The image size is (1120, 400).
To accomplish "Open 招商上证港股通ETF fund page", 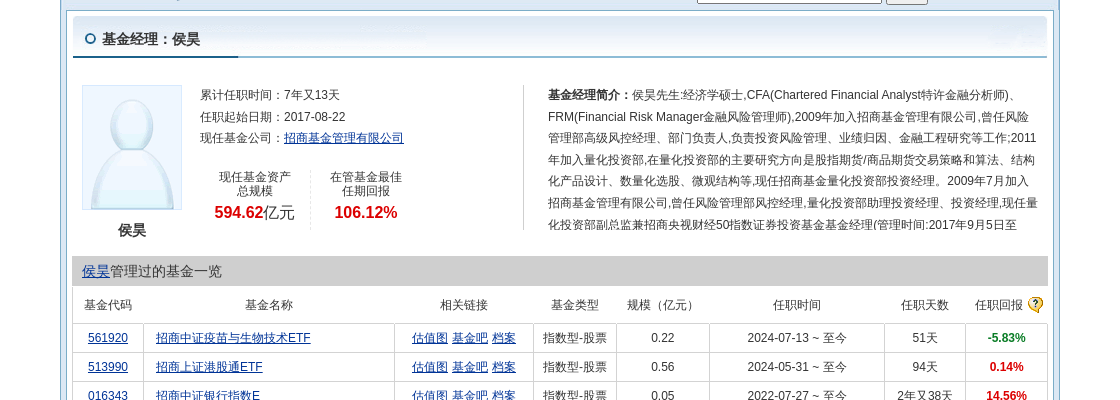I will (x=209, y=367).
